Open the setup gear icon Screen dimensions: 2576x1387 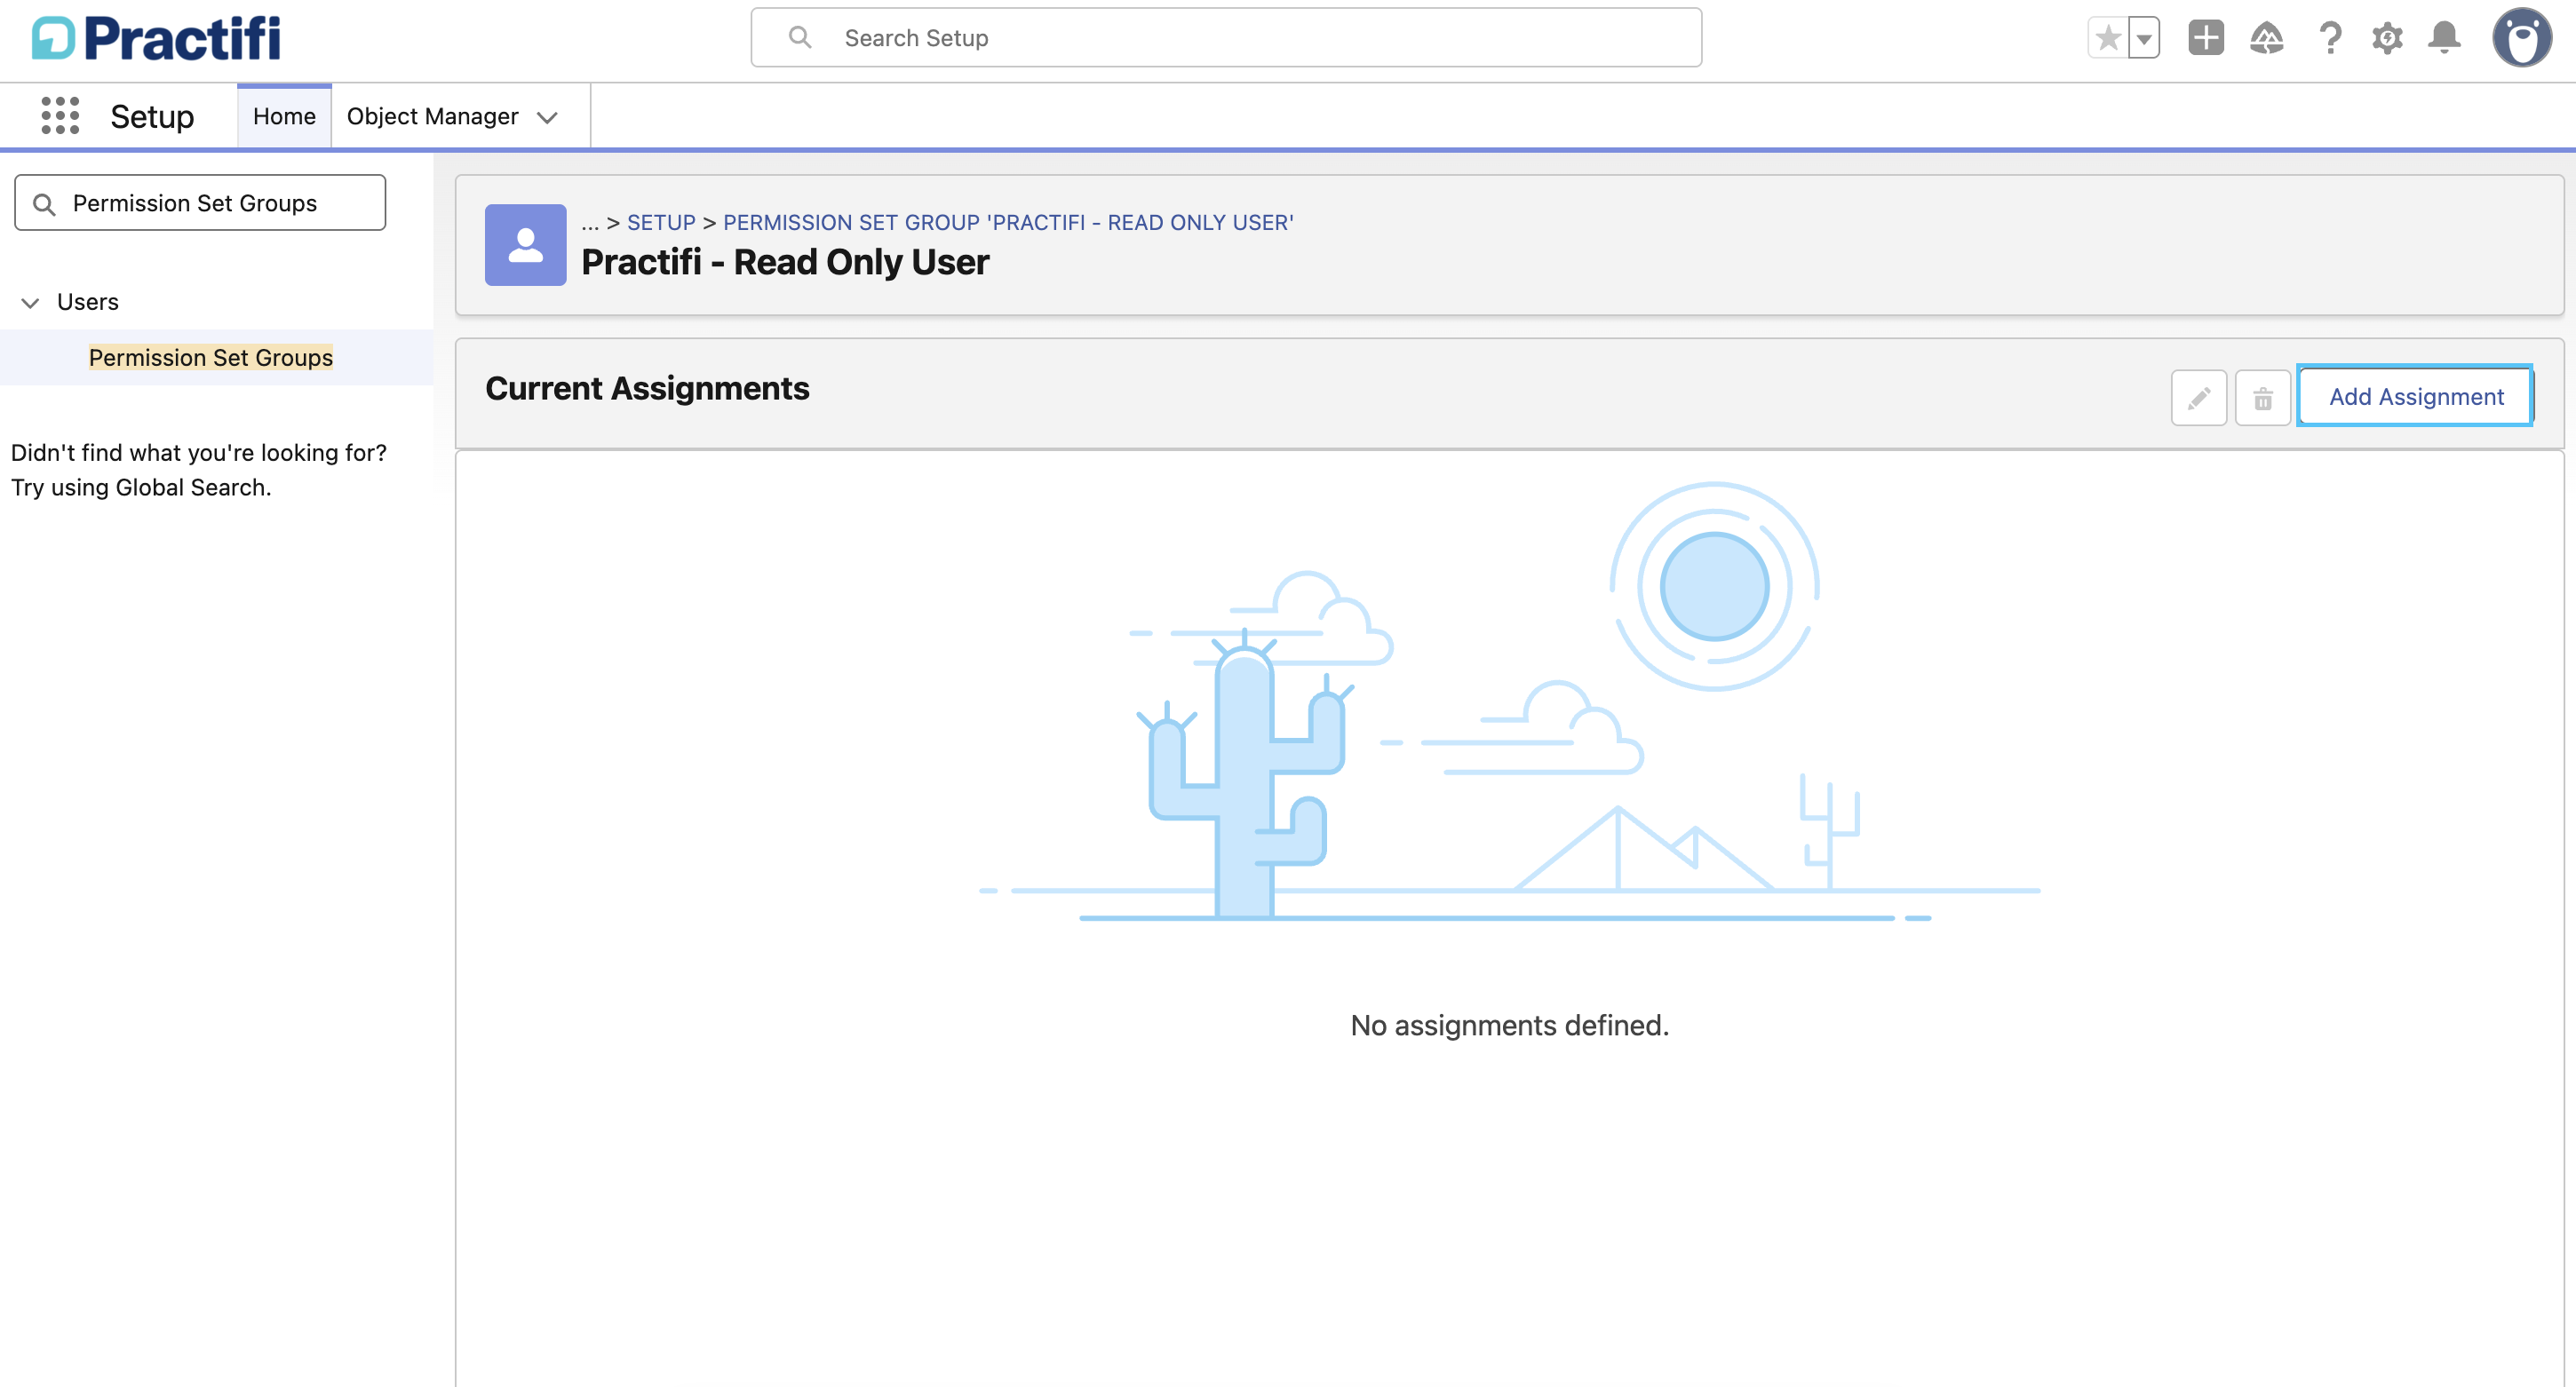[2387, 38]
